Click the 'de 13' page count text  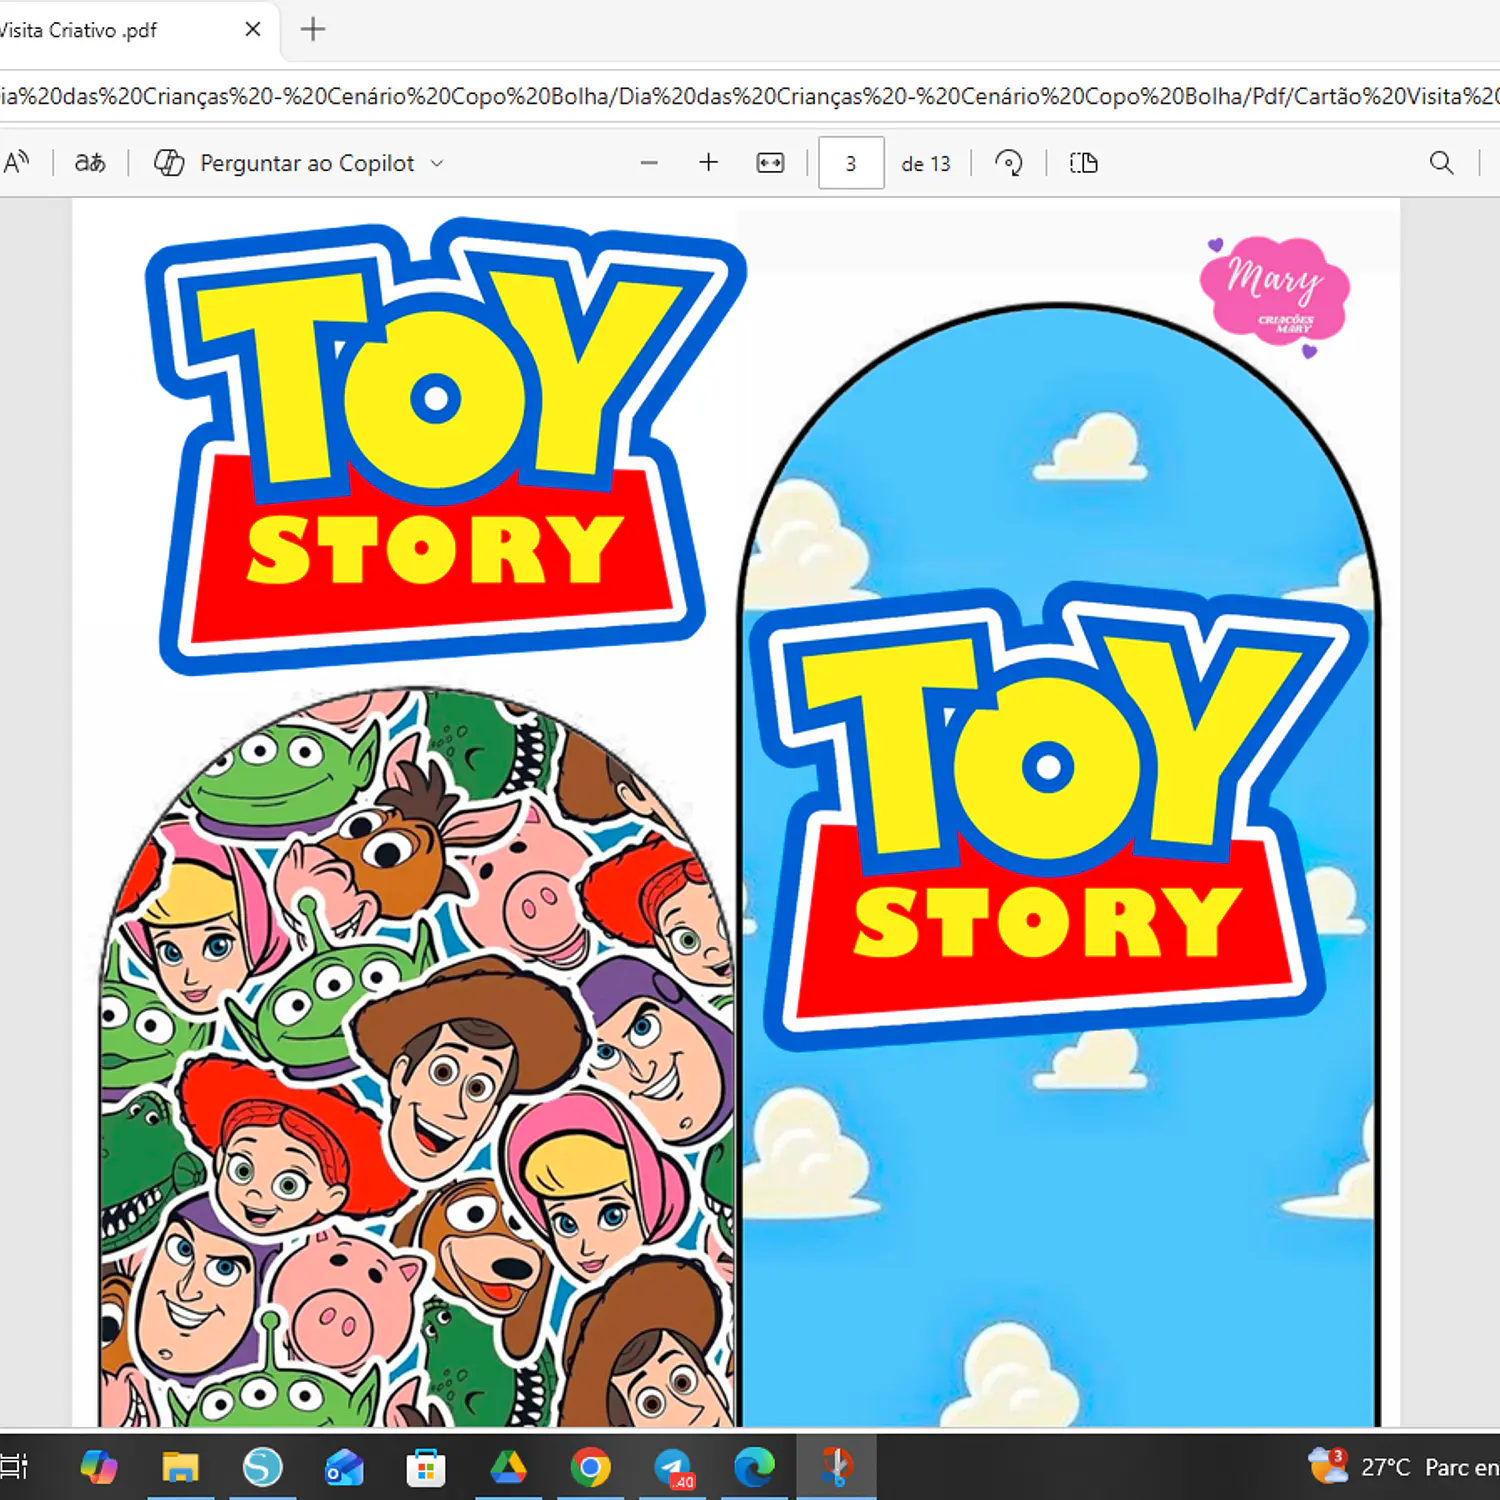[926, 164]
